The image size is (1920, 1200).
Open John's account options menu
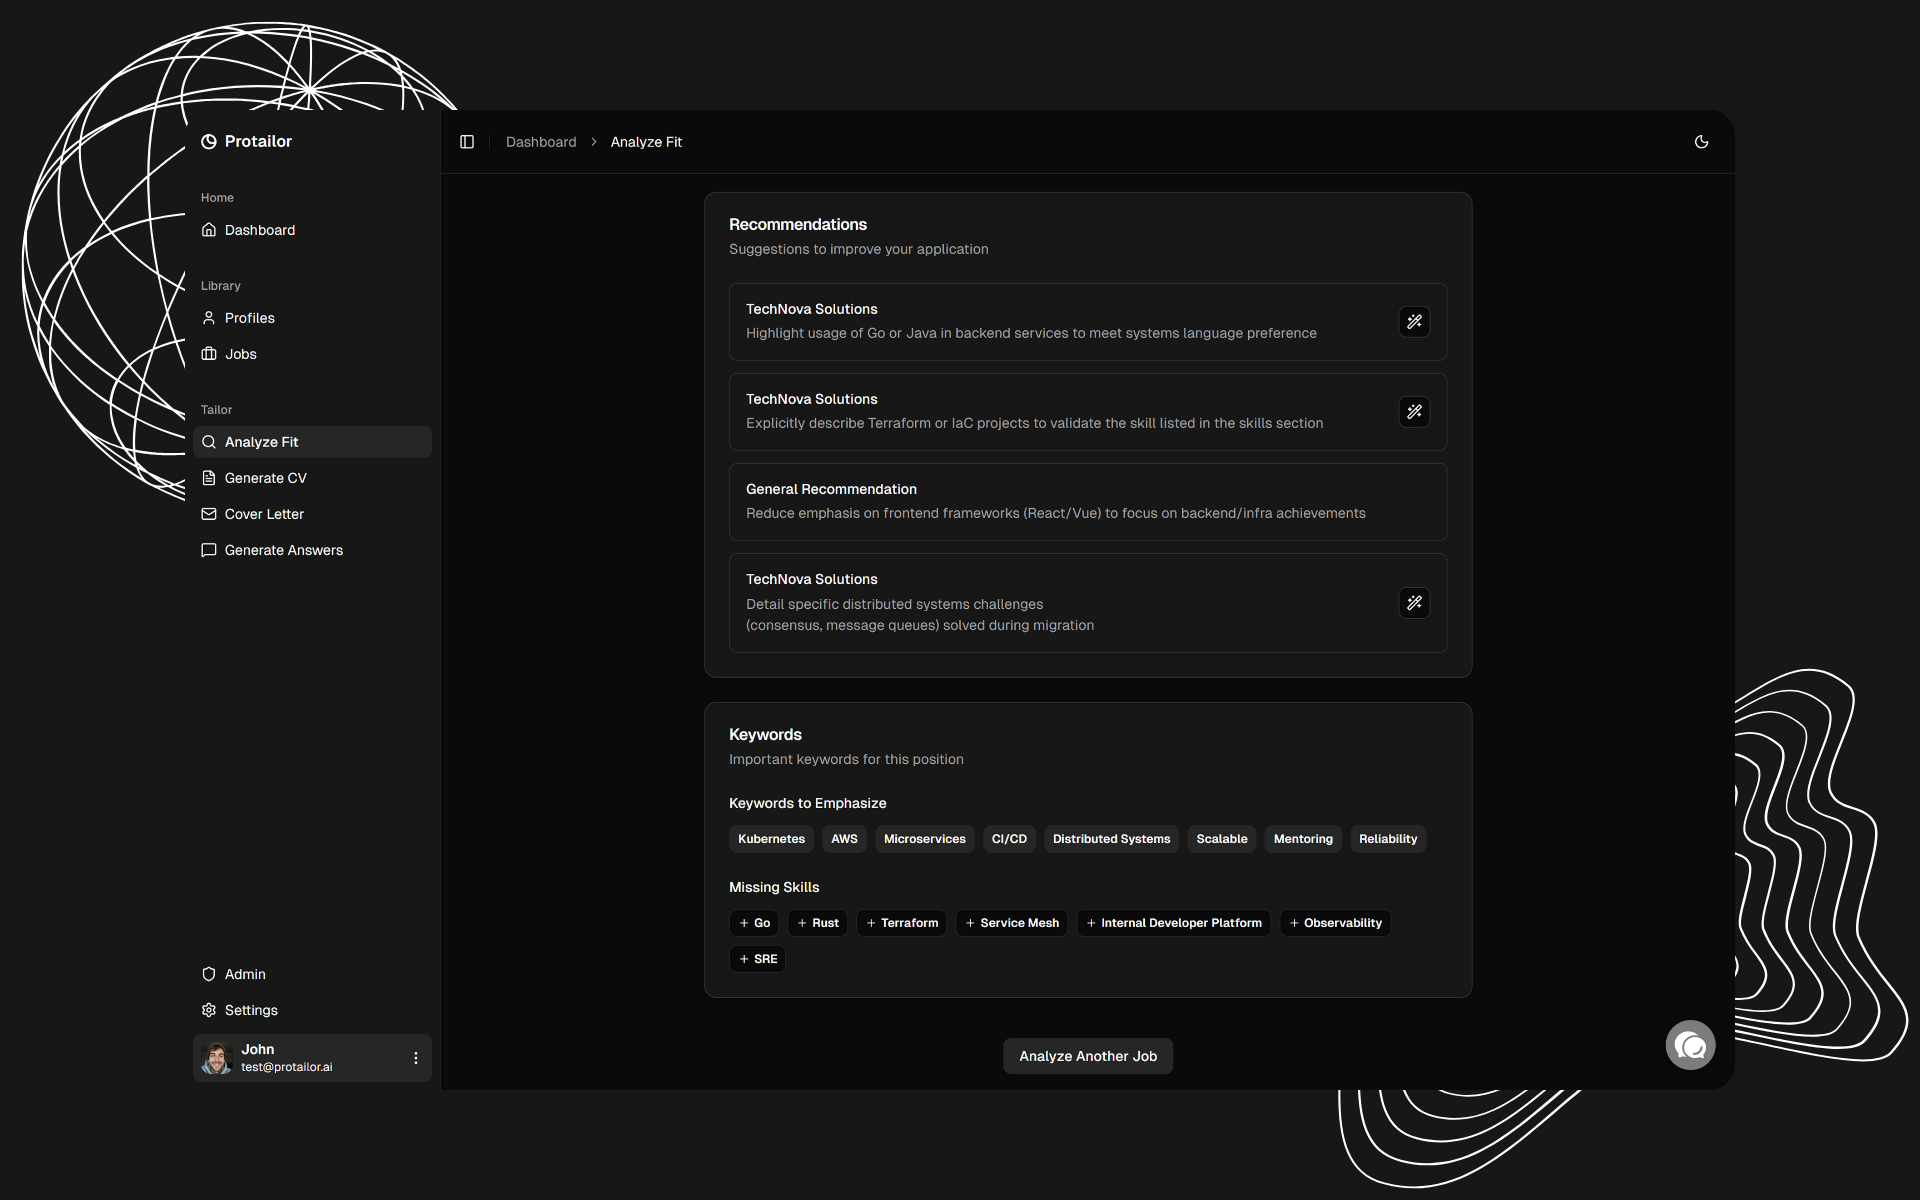[416, 1058]
